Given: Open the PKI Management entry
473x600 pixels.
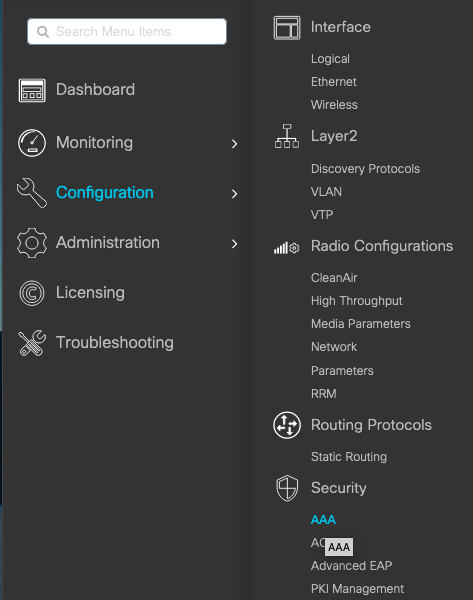Looking at the screenshot, I should point(357,589).
